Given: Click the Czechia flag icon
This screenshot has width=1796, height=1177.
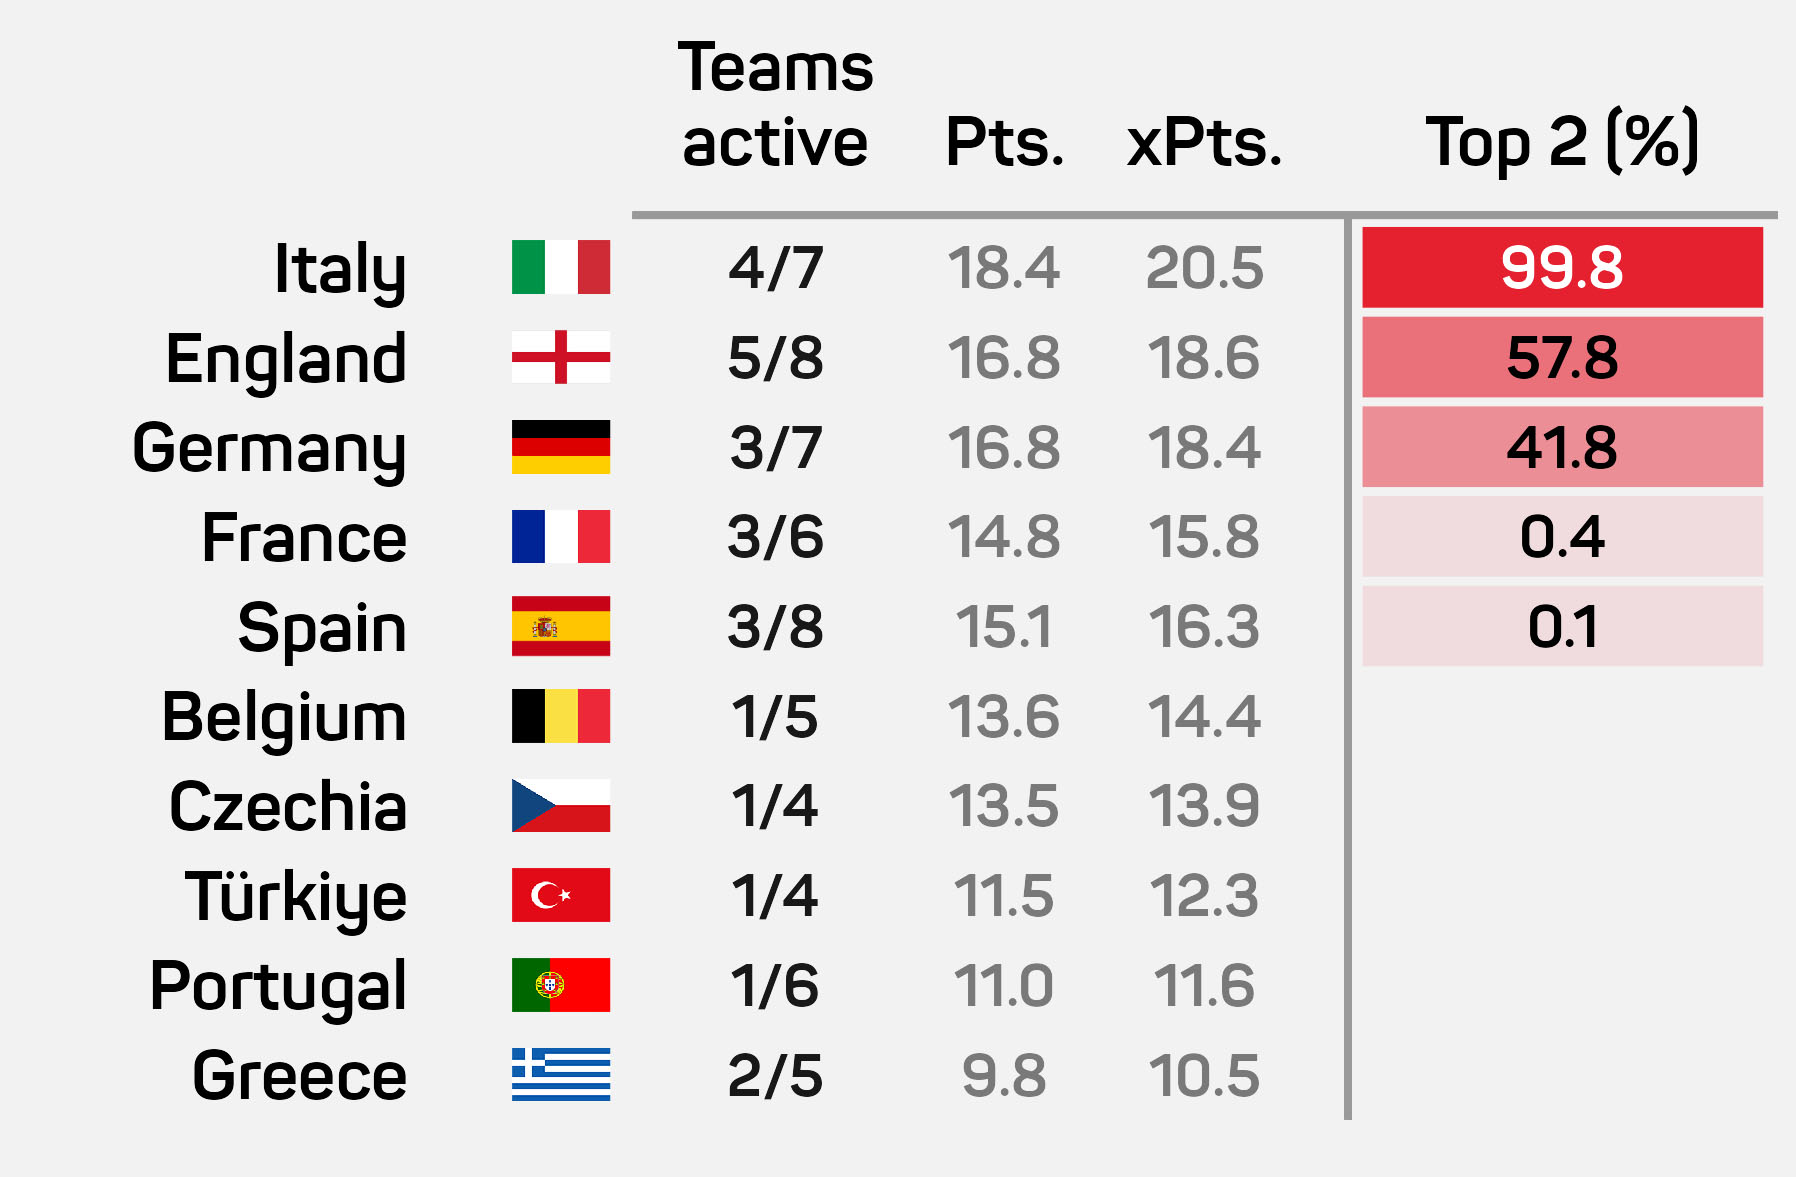Looking at the screenshot, I should click(561, 806).
